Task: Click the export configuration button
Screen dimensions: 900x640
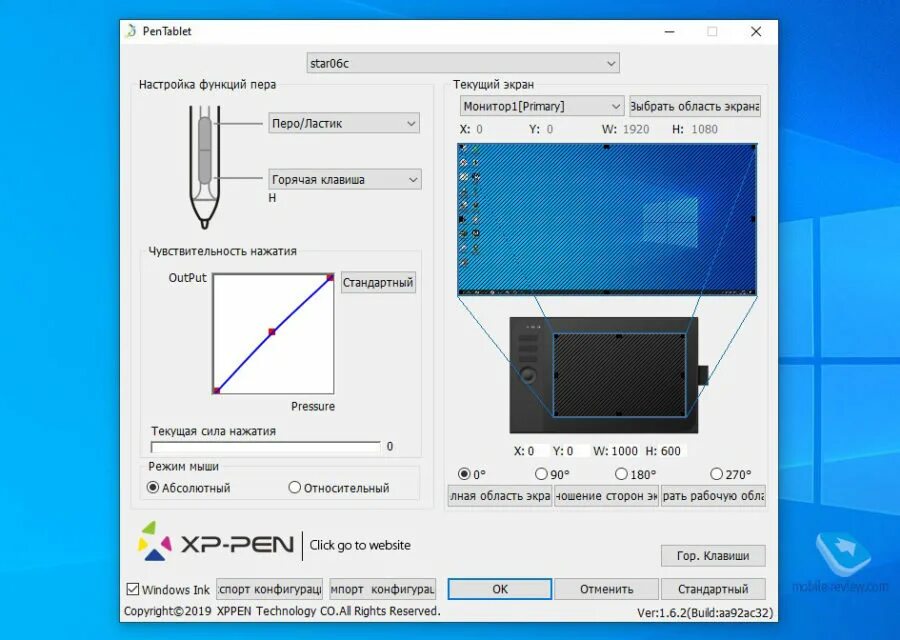Action: click(269, 589)
